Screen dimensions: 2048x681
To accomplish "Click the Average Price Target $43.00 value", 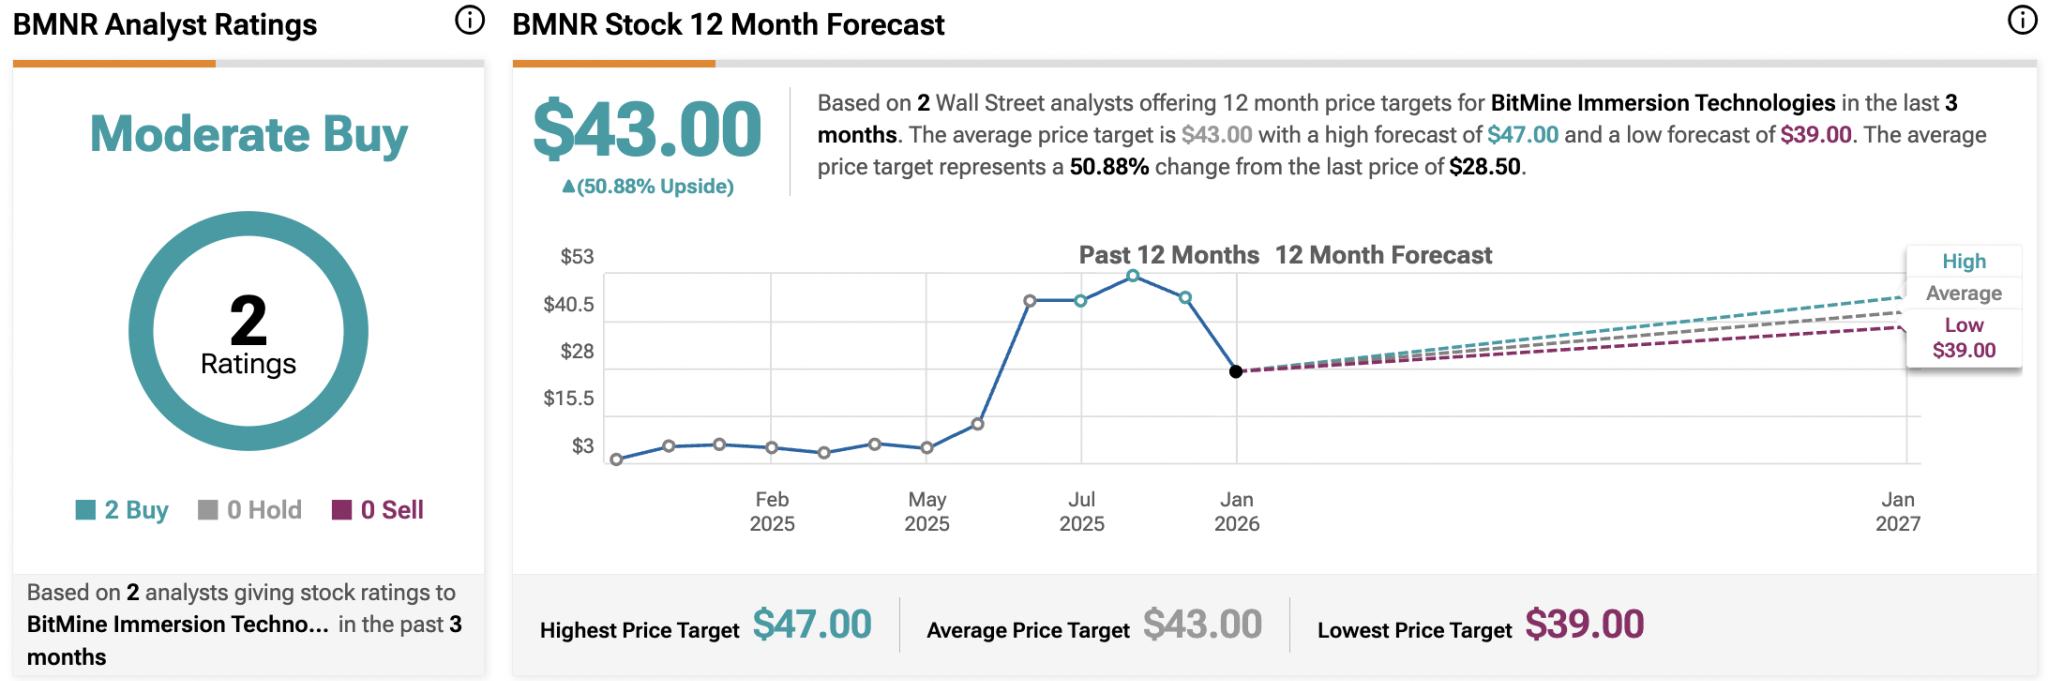I will [x=1202, y=625].
